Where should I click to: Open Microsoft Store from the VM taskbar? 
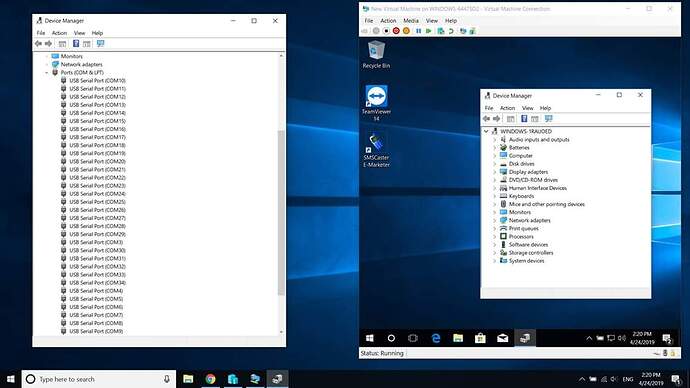tap(480, 338)
